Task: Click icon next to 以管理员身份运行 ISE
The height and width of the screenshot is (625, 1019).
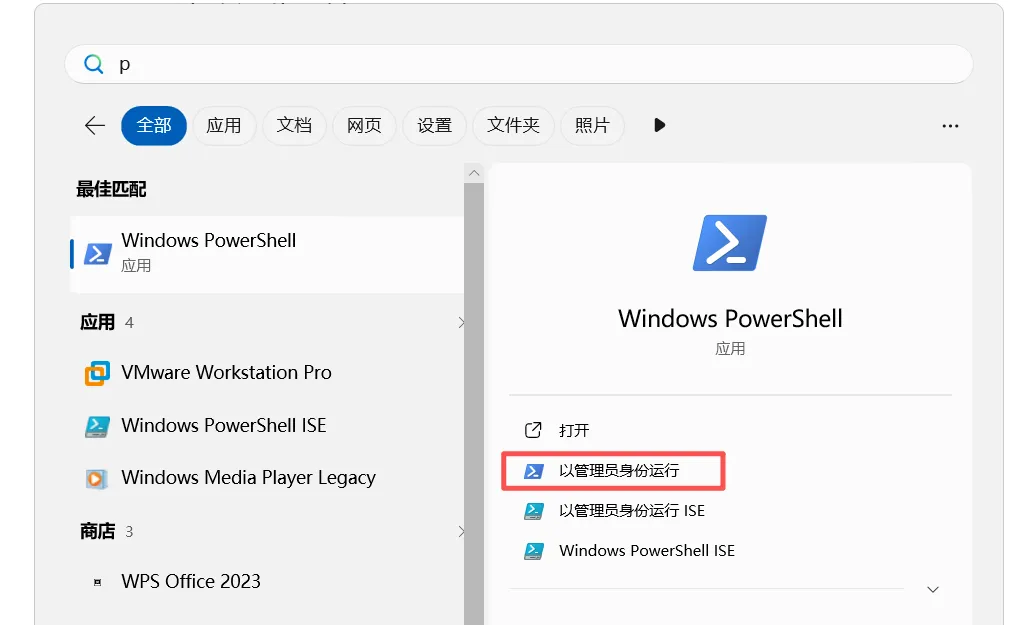Action: tap(534, 511)
